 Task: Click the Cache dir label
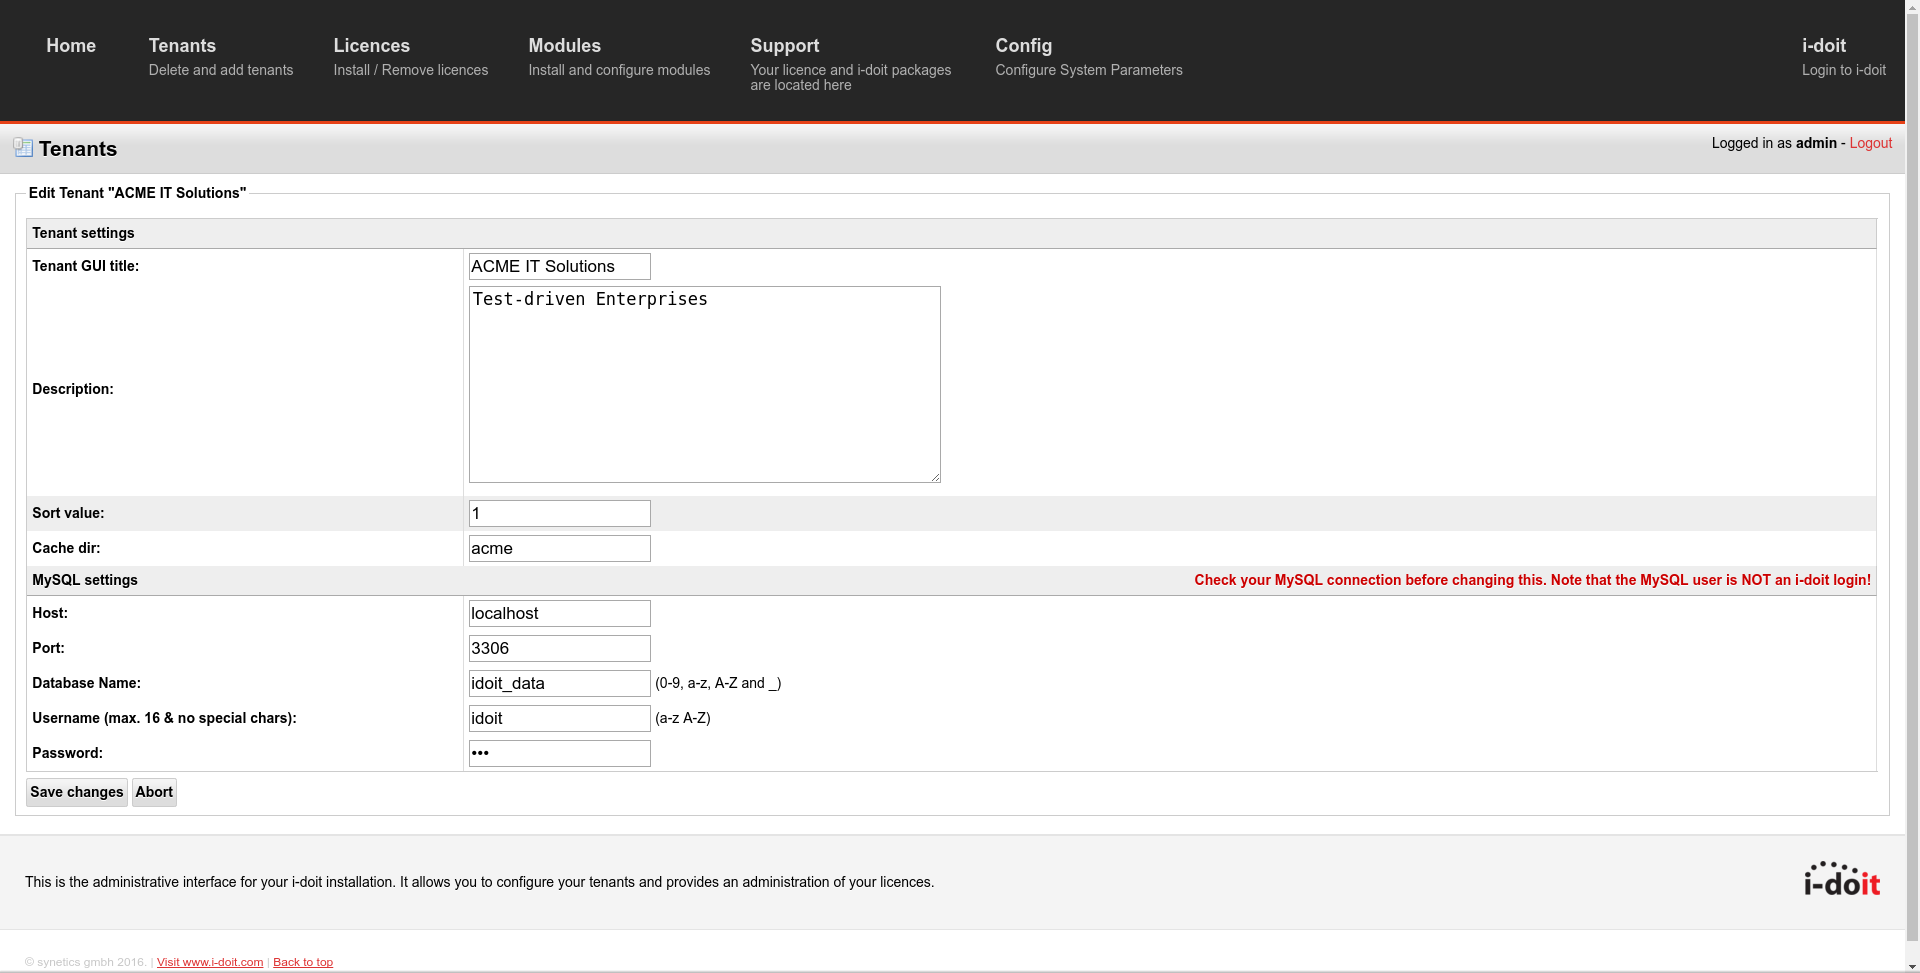pos(66,548)
